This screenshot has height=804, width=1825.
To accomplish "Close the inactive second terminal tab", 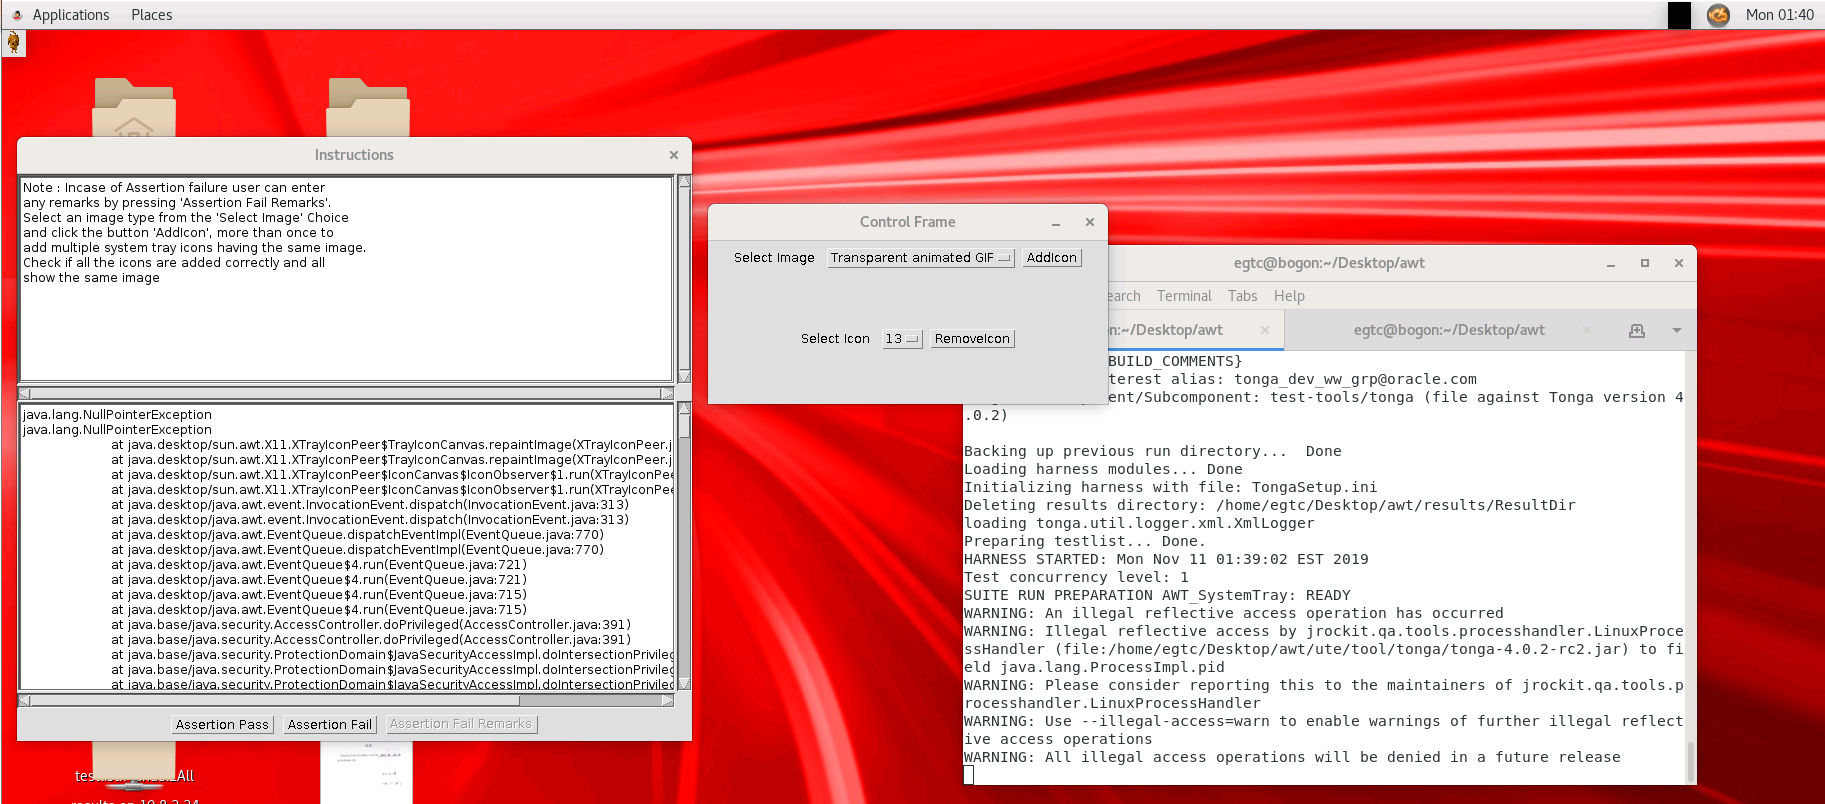I will 1586,330.
